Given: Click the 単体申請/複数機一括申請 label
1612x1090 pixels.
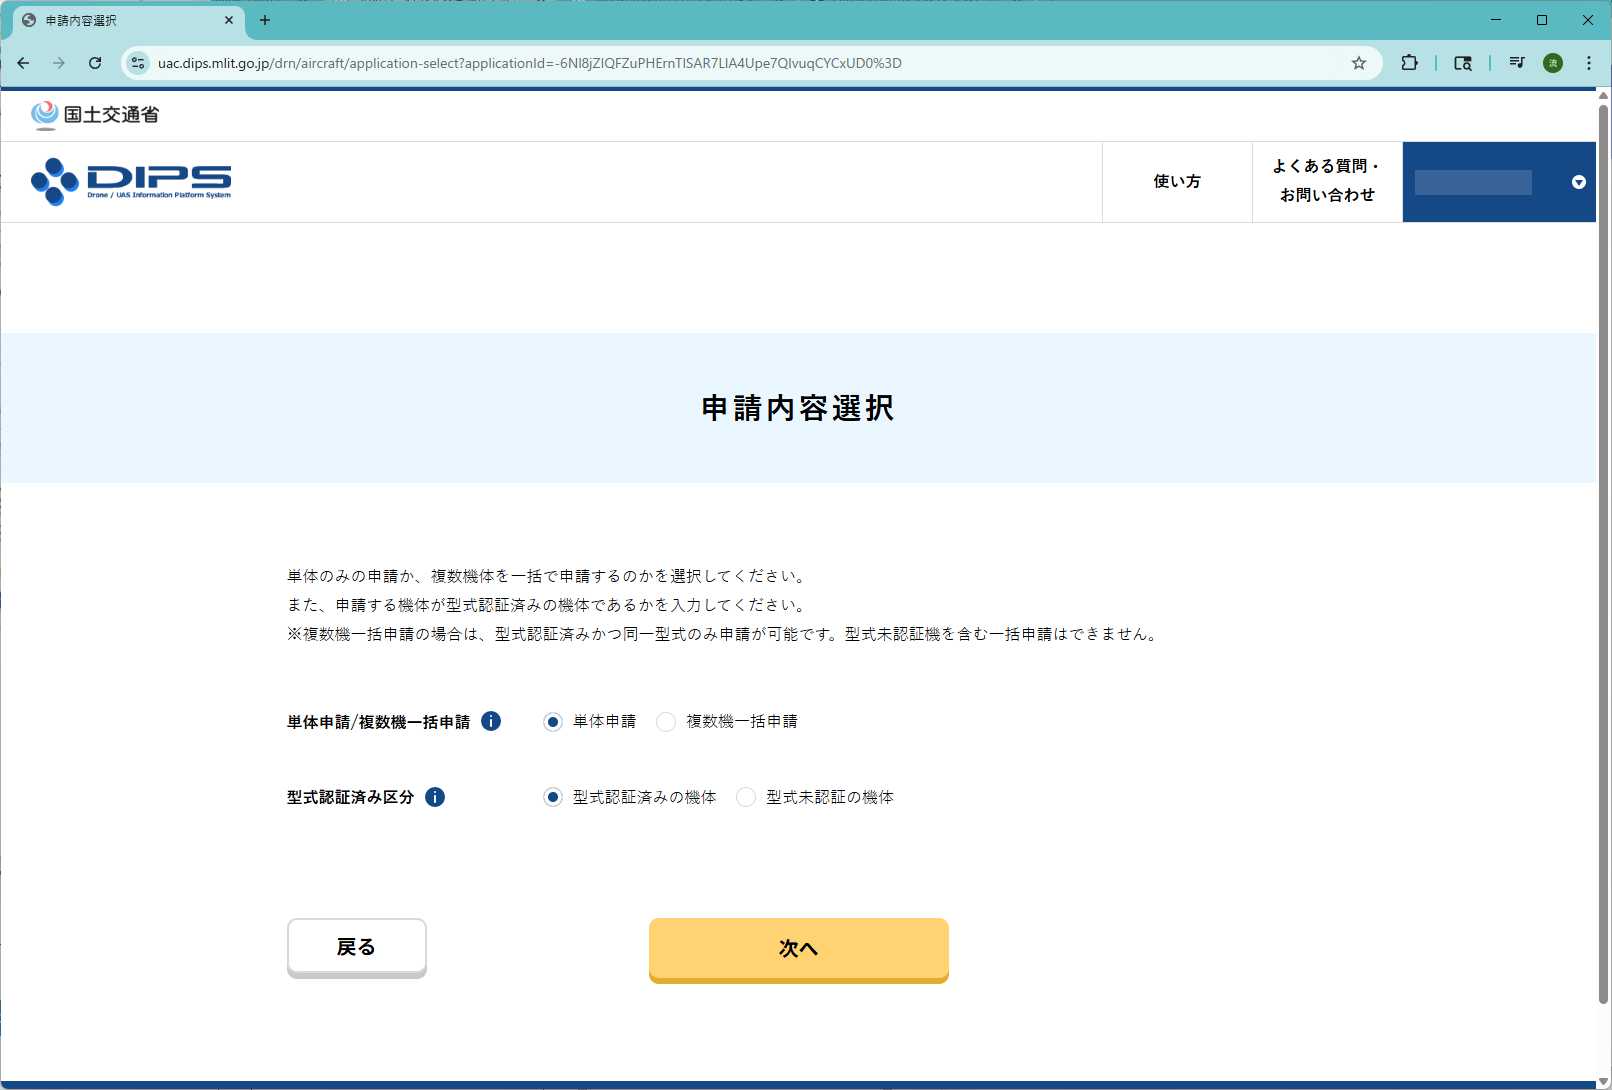Looking at the screenshot, I should tap(378, 722).
